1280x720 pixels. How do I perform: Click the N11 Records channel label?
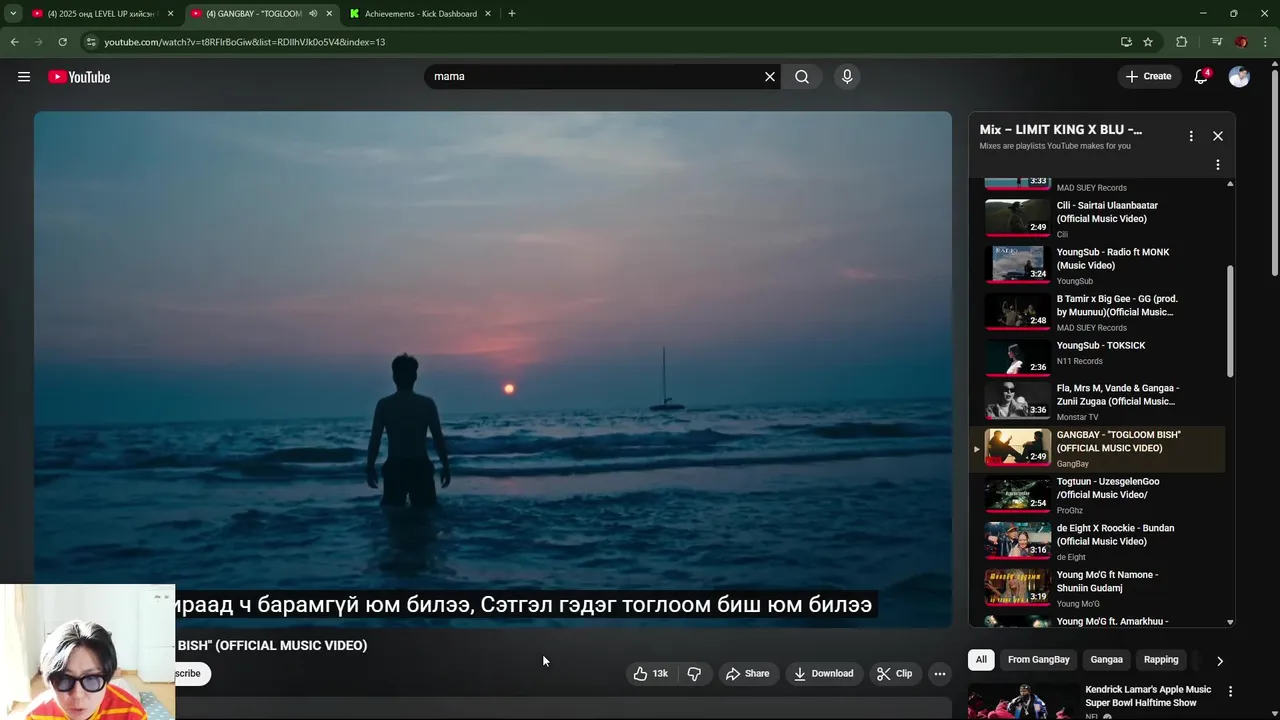point(1079,361)
